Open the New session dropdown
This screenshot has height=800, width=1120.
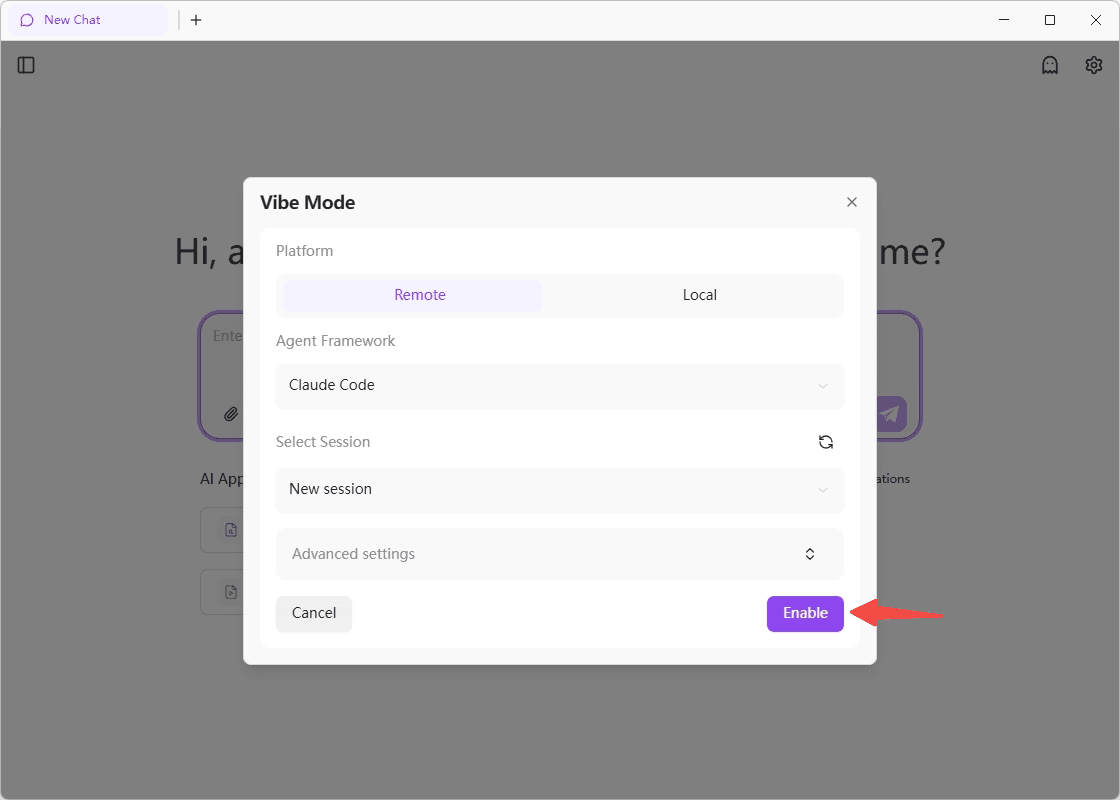pos(559,489)
